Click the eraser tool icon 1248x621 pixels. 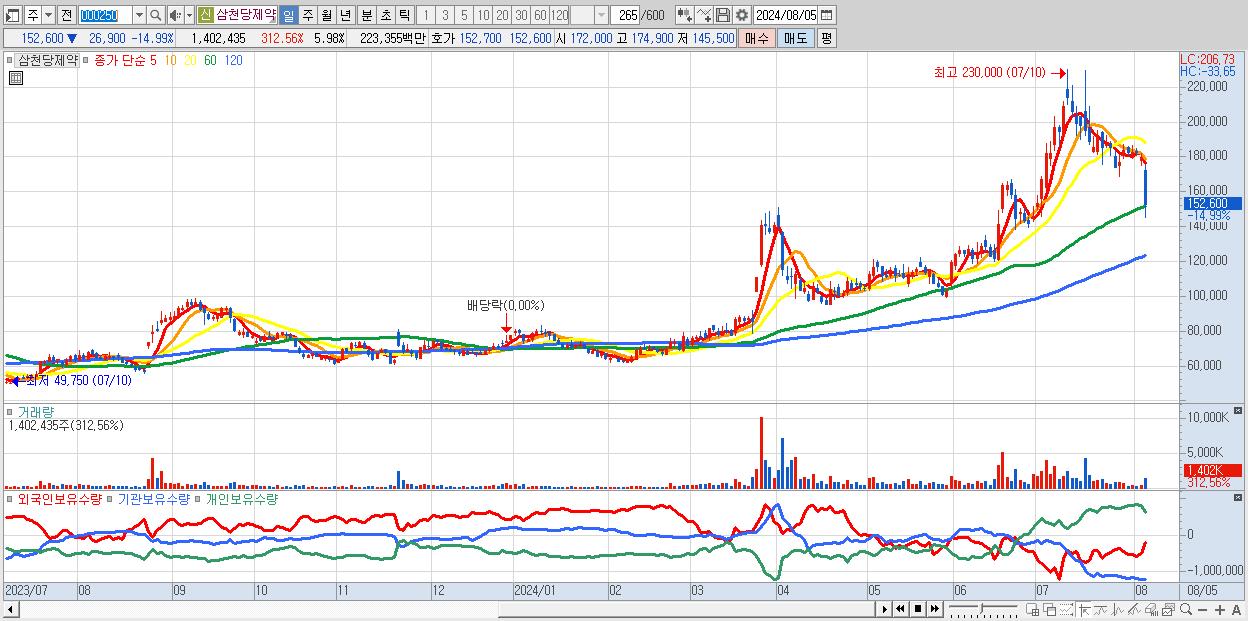tap(1151, 609)
